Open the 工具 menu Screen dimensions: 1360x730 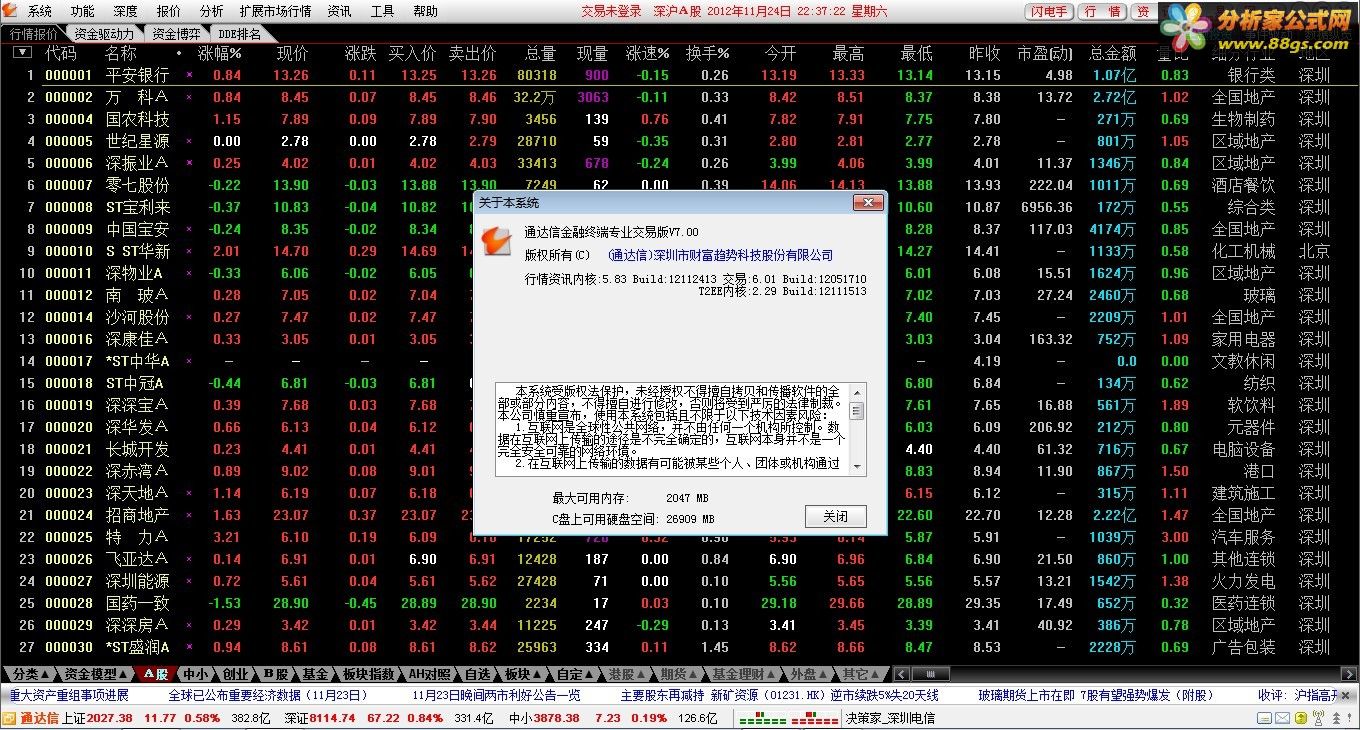pos(382,12)
